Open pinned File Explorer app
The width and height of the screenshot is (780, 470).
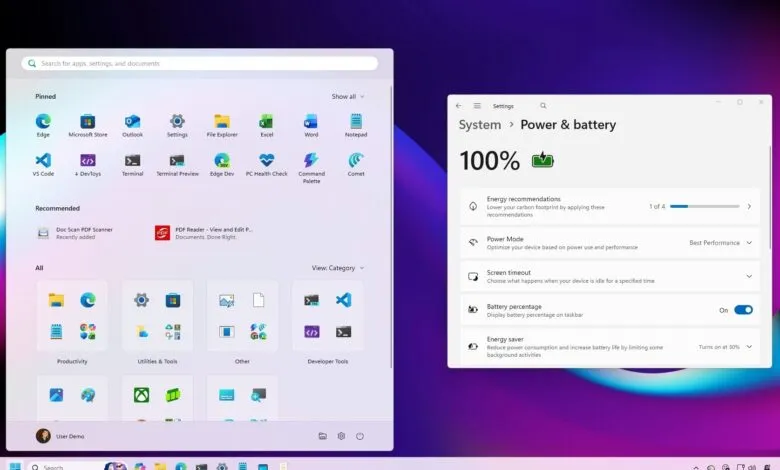click(222, 125)
